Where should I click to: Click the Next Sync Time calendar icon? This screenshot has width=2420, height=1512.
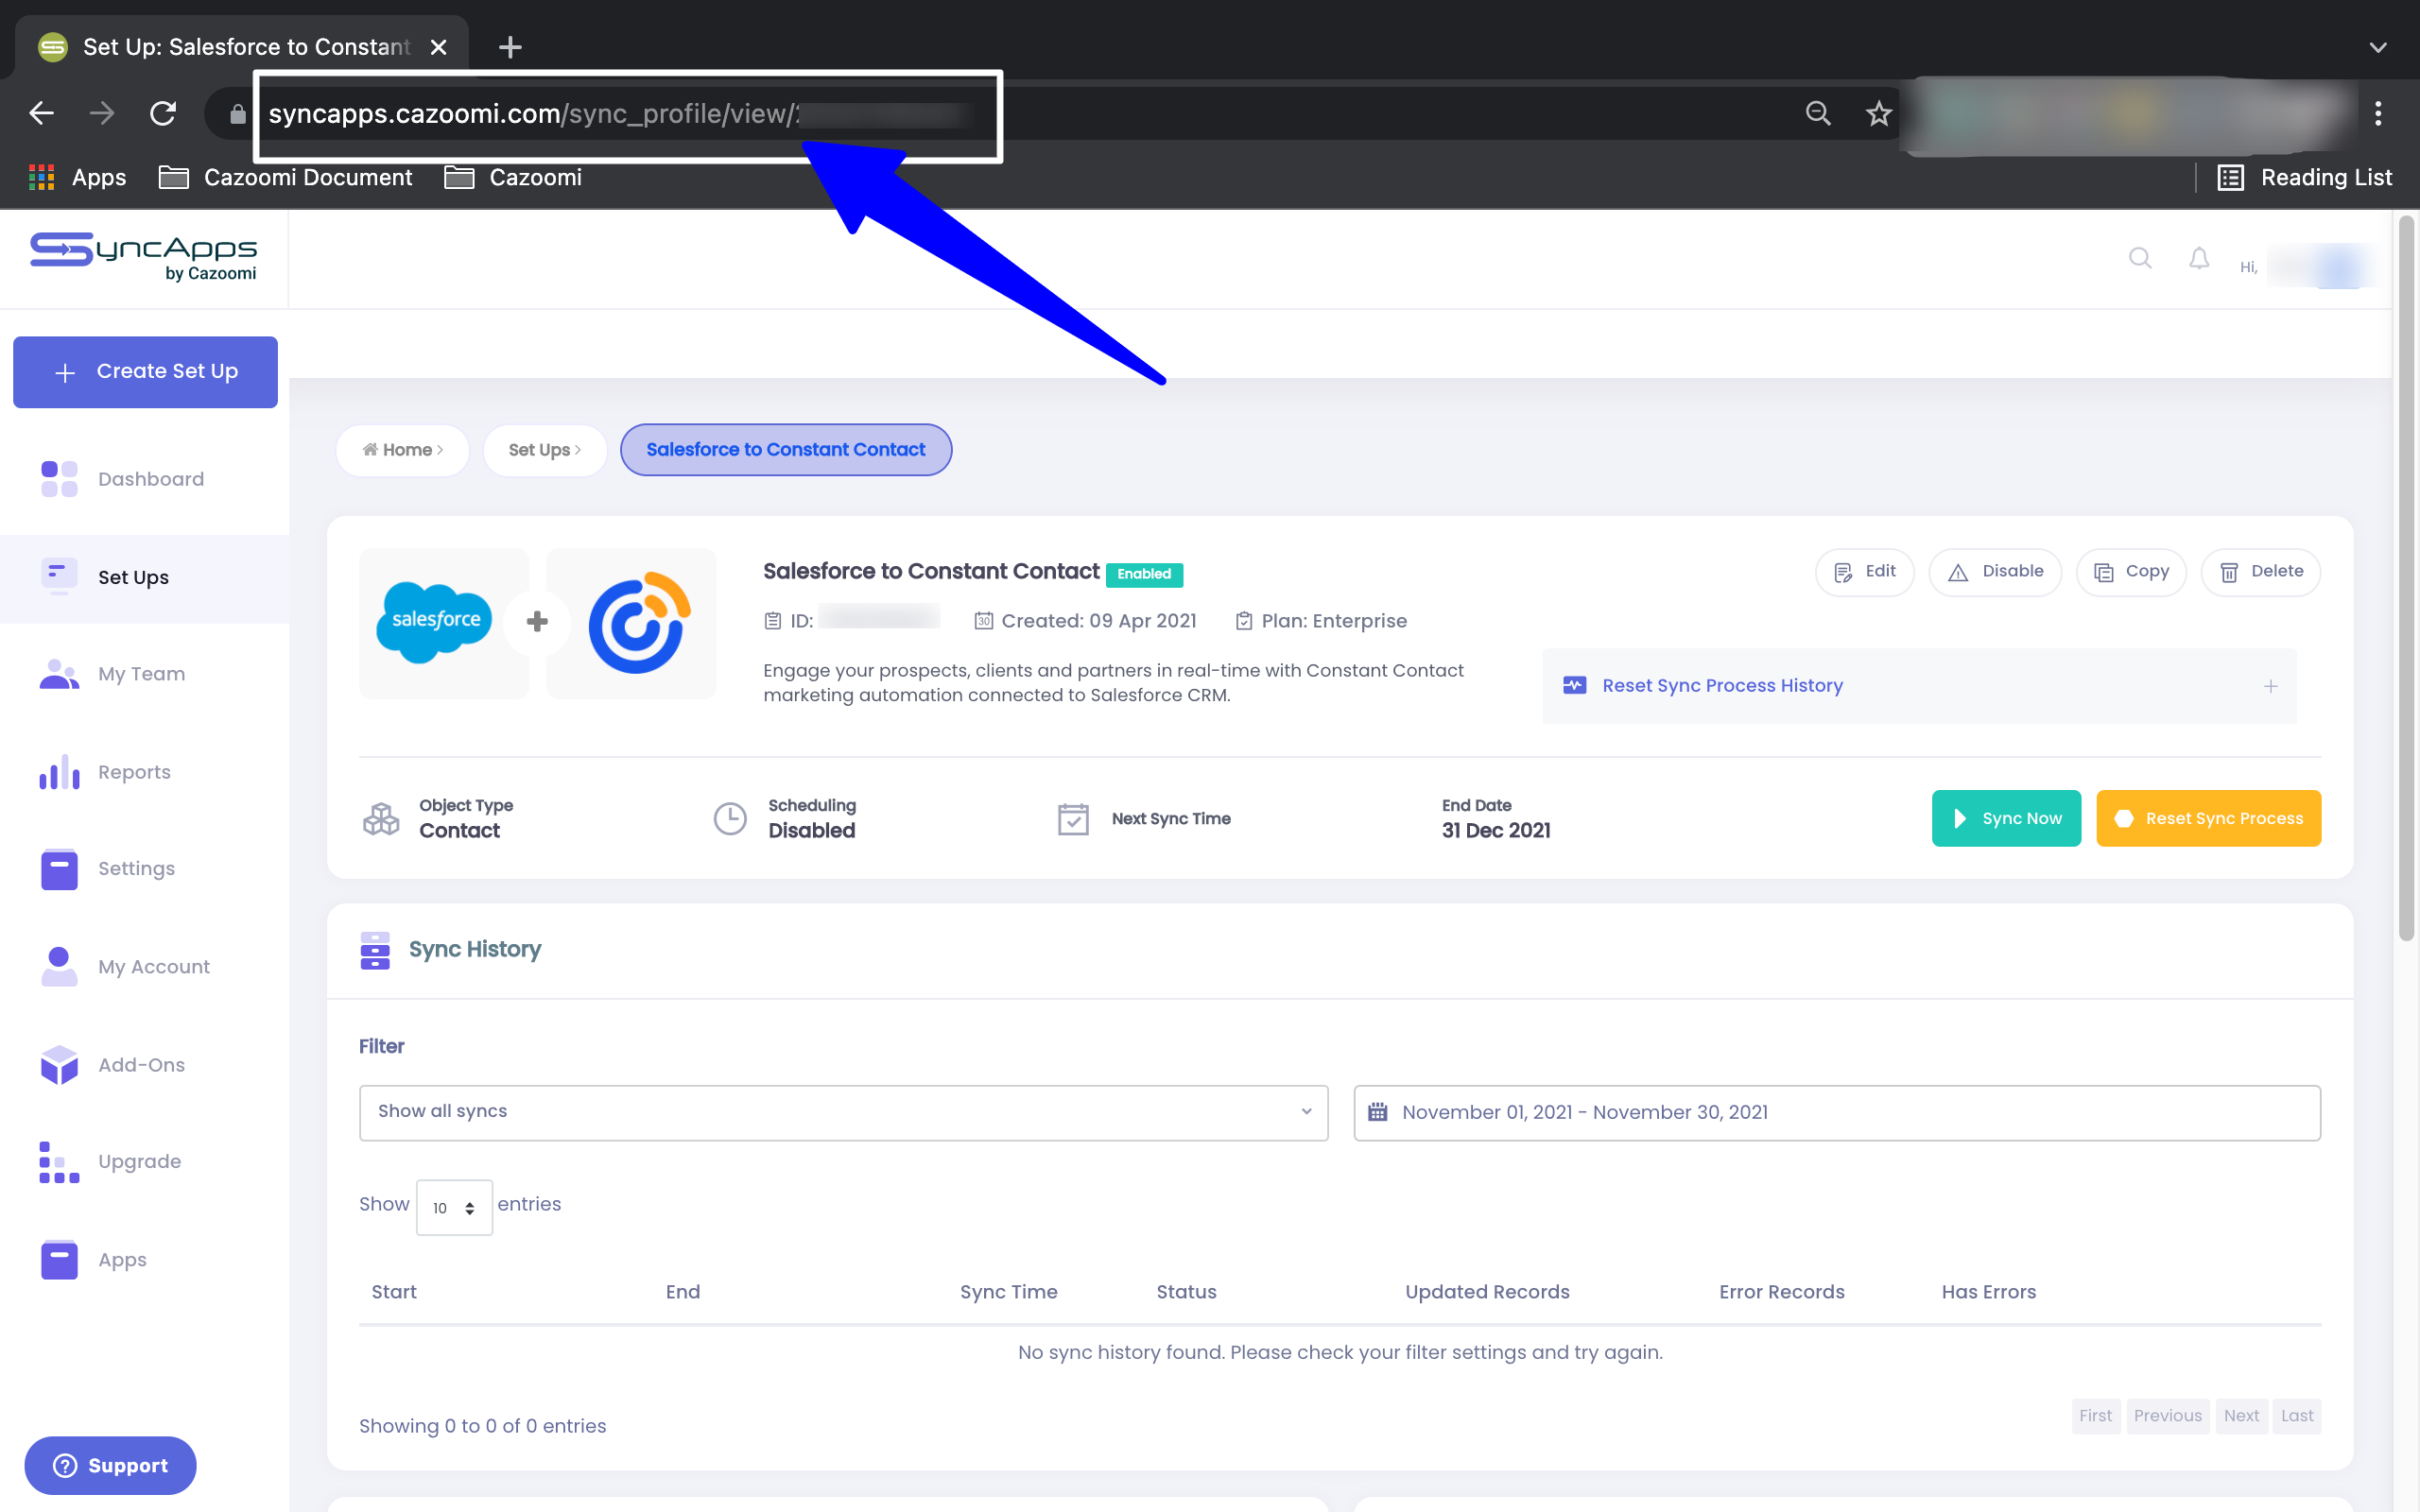[1073, 819]
